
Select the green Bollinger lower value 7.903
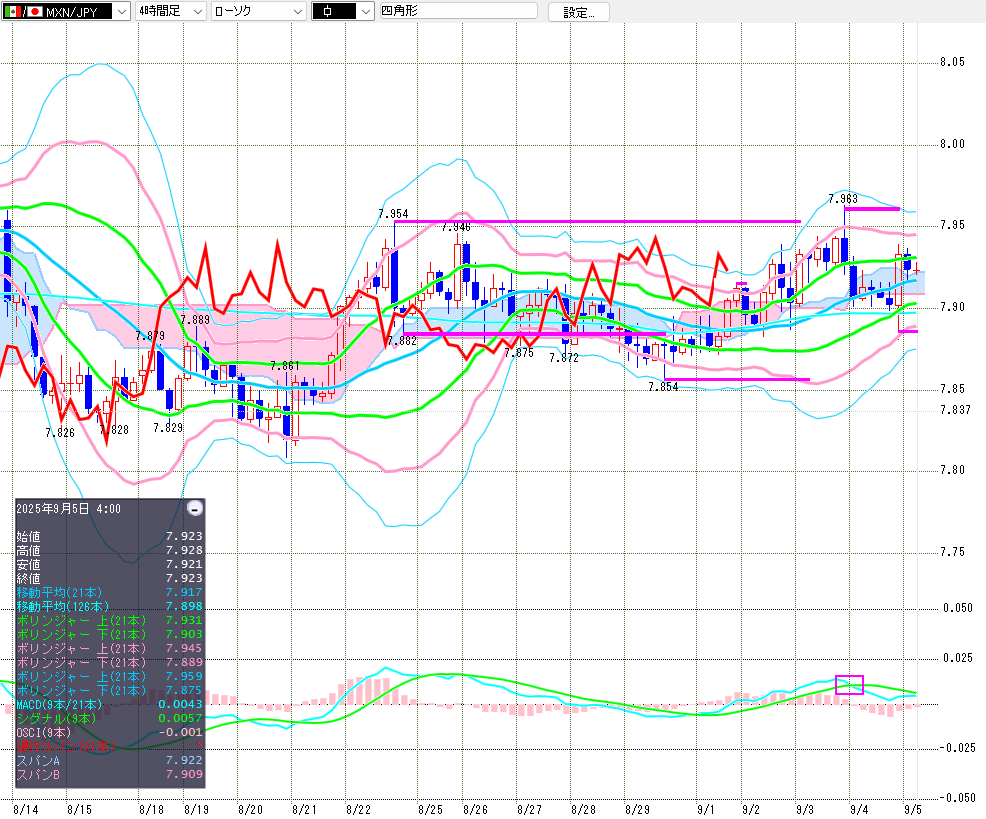[x=184, y=634]
